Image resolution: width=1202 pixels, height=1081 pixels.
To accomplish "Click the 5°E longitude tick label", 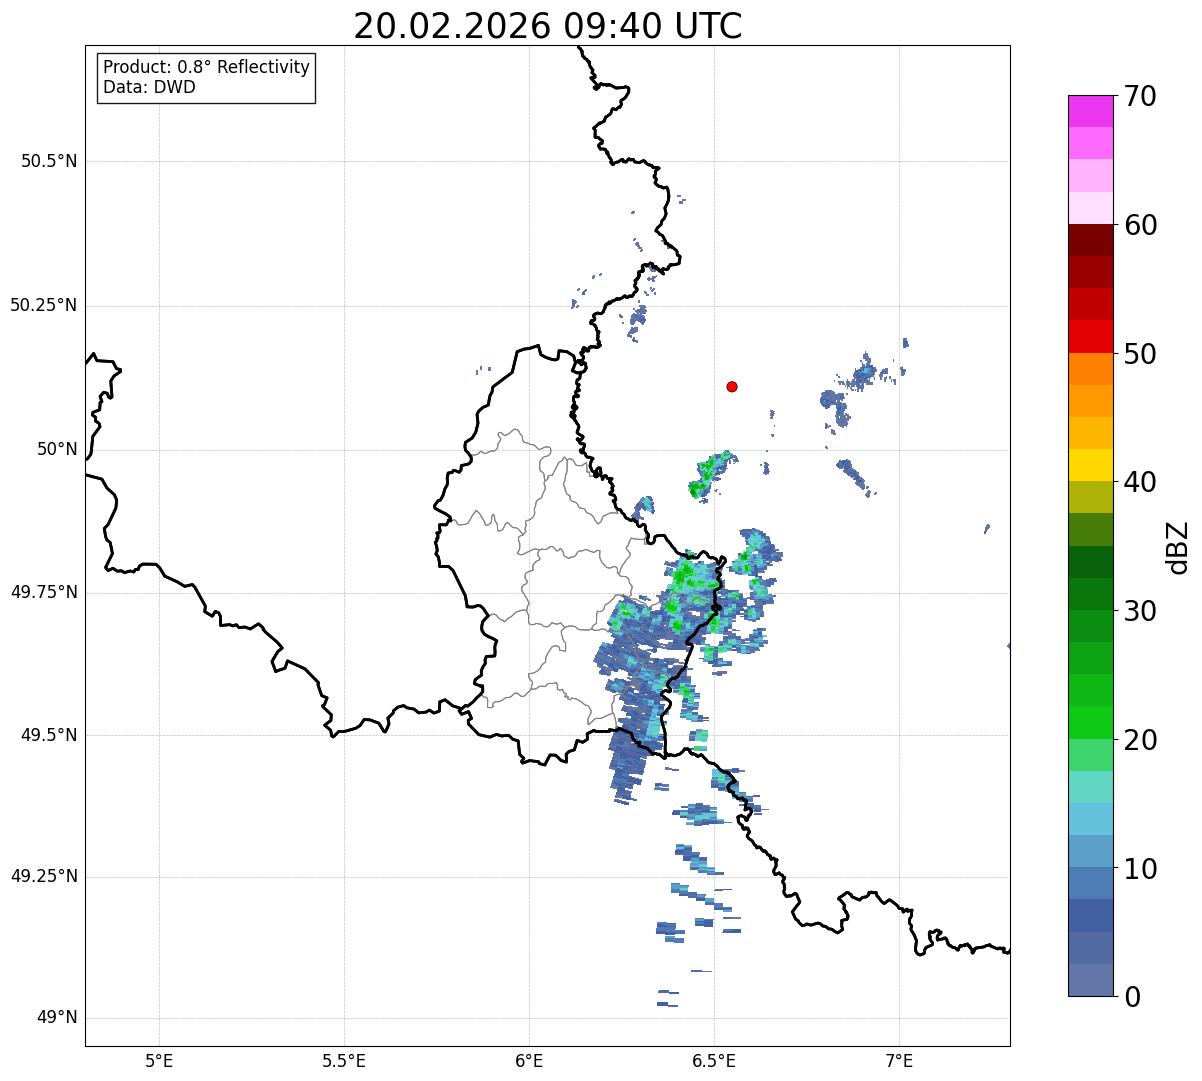I will pyautogui.click(x=159, y=1060).
